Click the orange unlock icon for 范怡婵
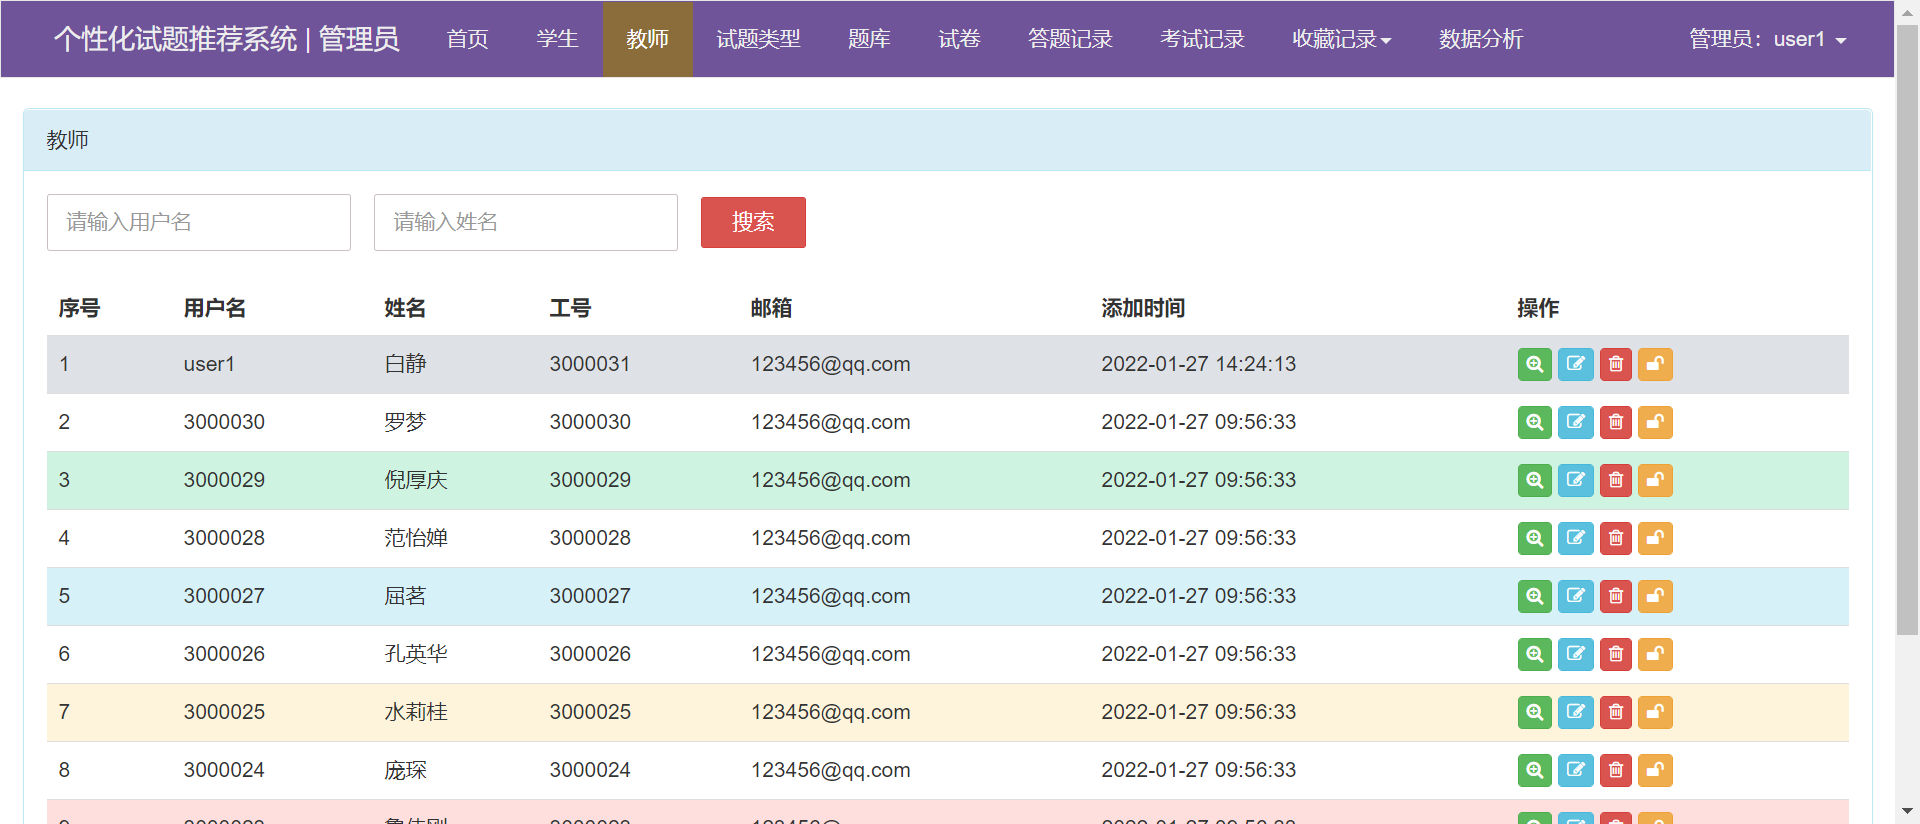The image size is (1920, 824). [x=1655, y=538]
